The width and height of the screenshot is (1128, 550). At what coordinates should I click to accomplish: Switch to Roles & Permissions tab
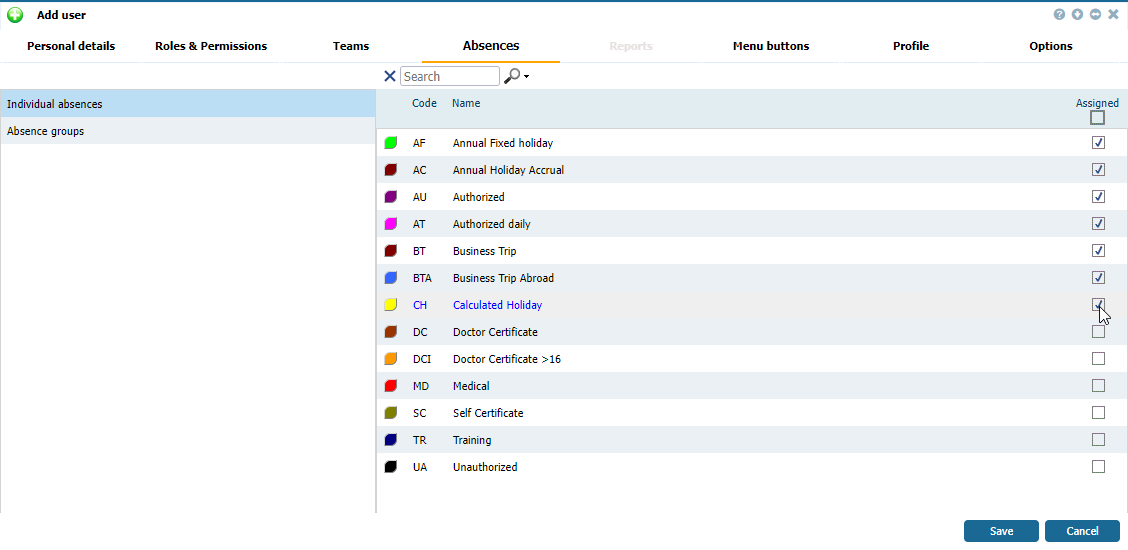coord(211,46)
